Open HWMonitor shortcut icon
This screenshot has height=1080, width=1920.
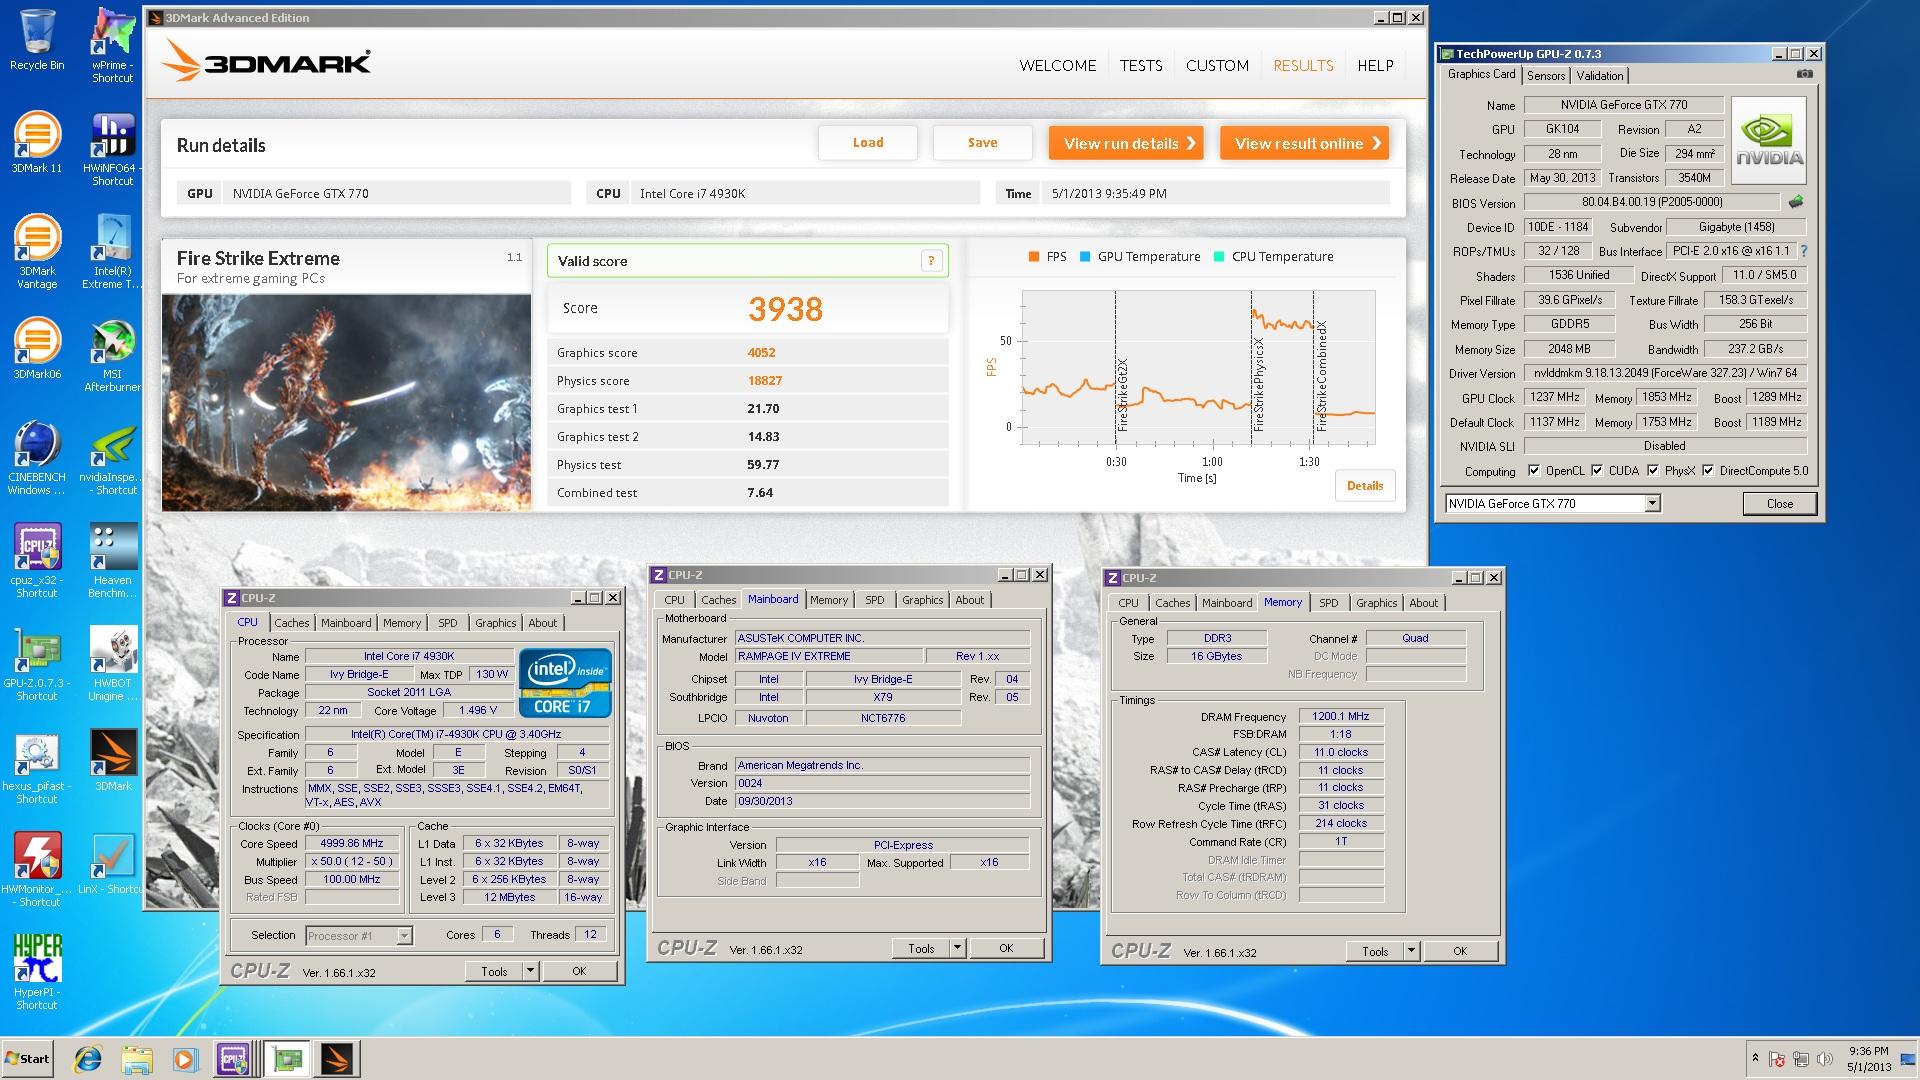37,870
